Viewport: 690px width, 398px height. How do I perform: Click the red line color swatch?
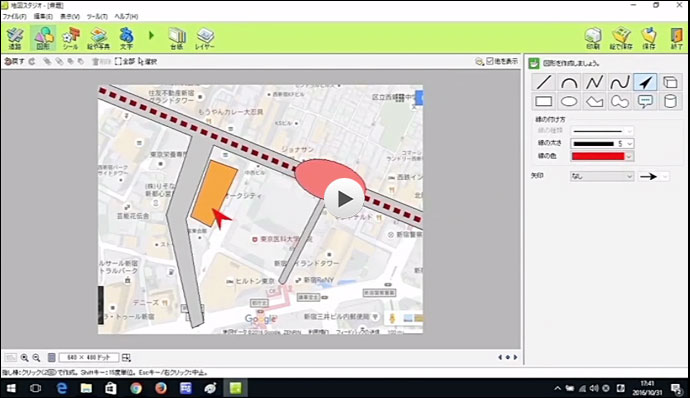[x=598, y=156]
